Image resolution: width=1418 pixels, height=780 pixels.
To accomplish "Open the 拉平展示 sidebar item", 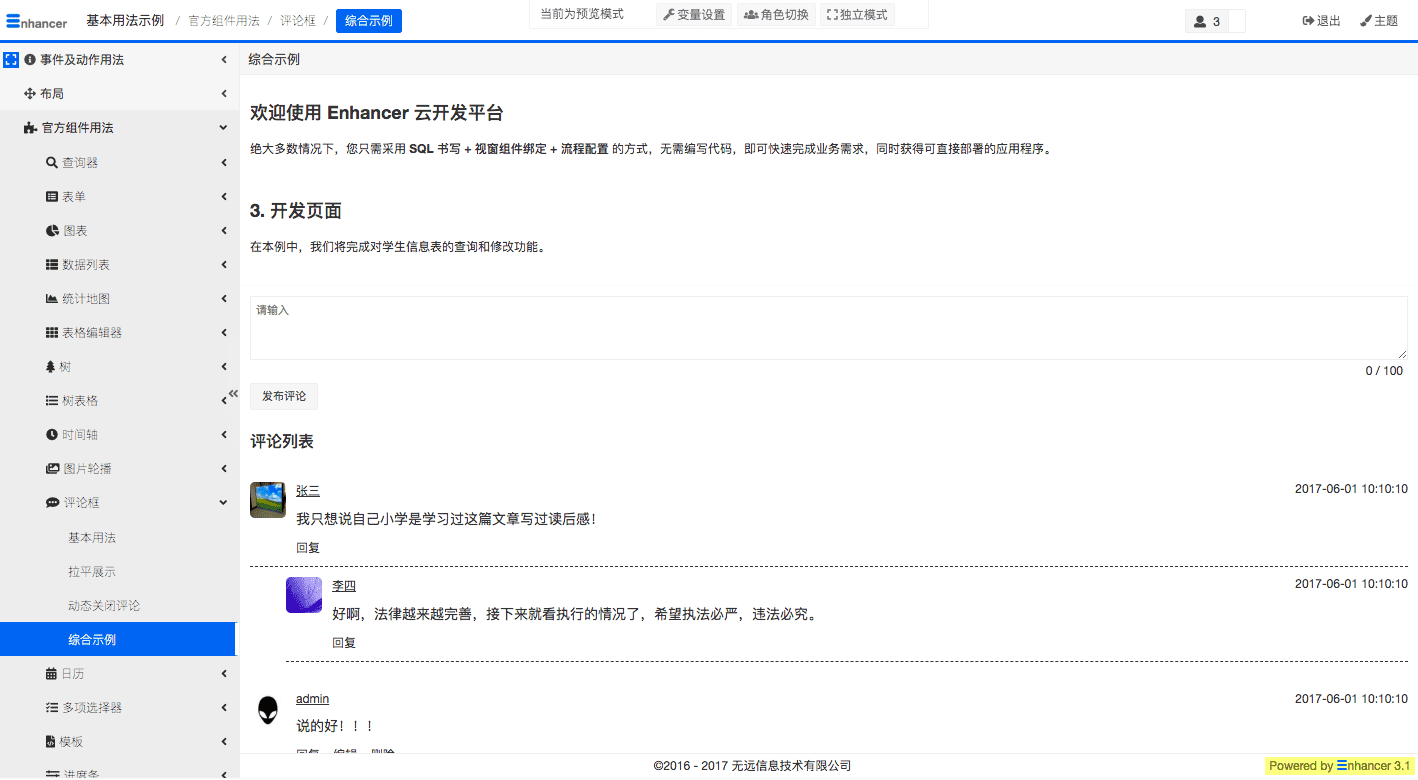I will click(92, 572).
